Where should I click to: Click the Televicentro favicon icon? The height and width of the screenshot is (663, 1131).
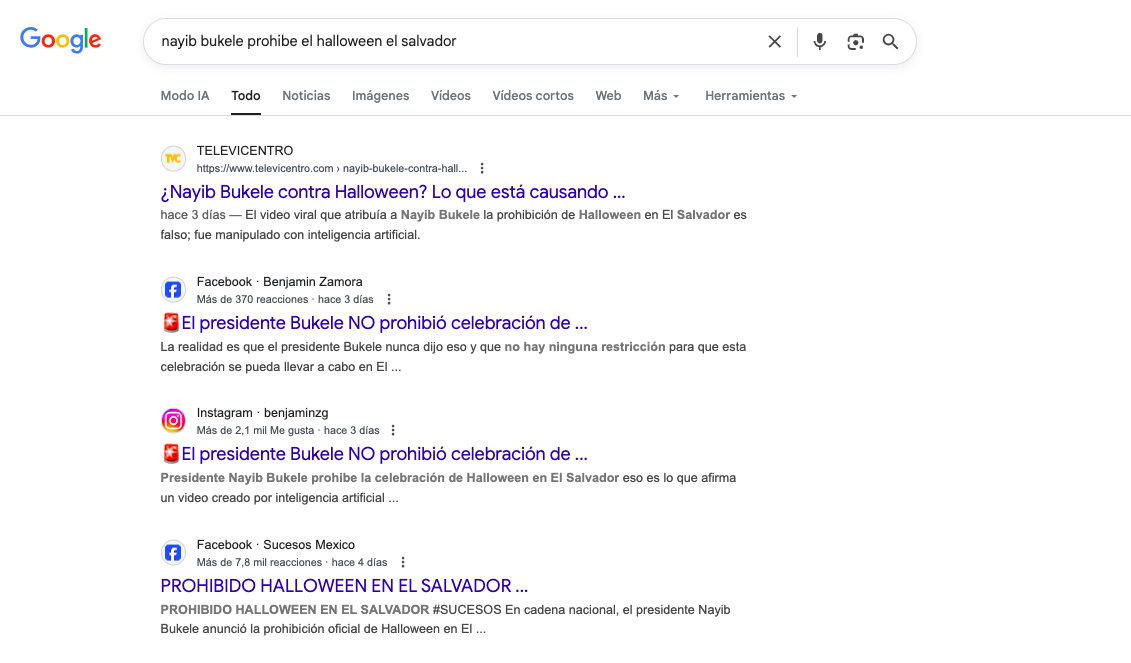coord(173,159)
